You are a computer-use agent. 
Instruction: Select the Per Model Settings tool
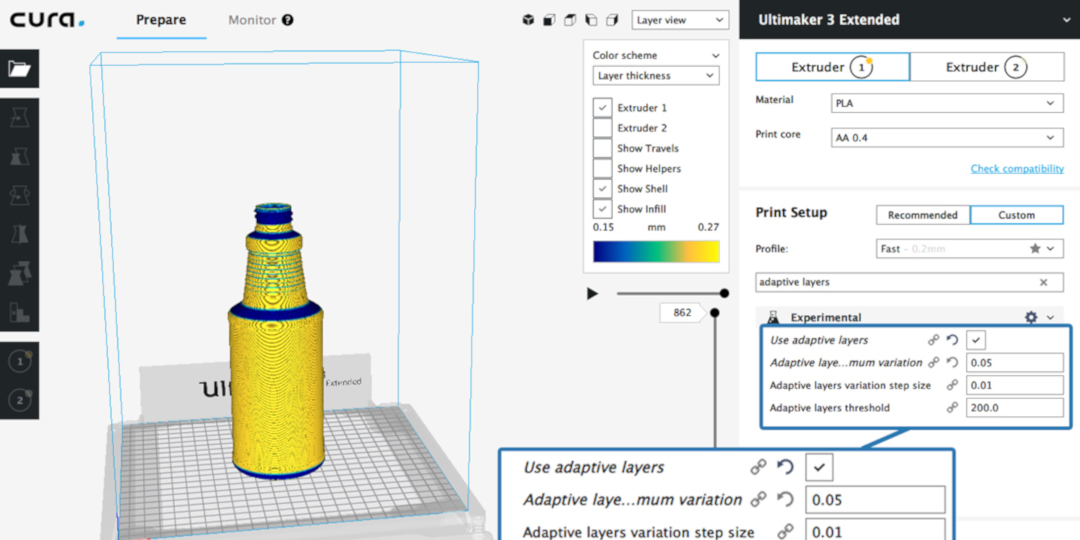(19, 273)
